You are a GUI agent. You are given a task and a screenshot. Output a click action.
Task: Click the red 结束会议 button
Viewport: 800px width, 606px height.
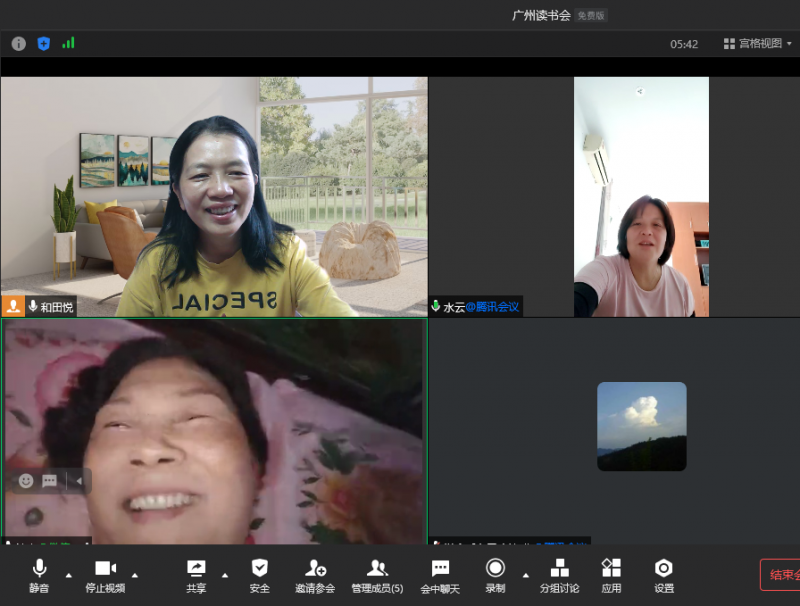click(x=781, y=575)
